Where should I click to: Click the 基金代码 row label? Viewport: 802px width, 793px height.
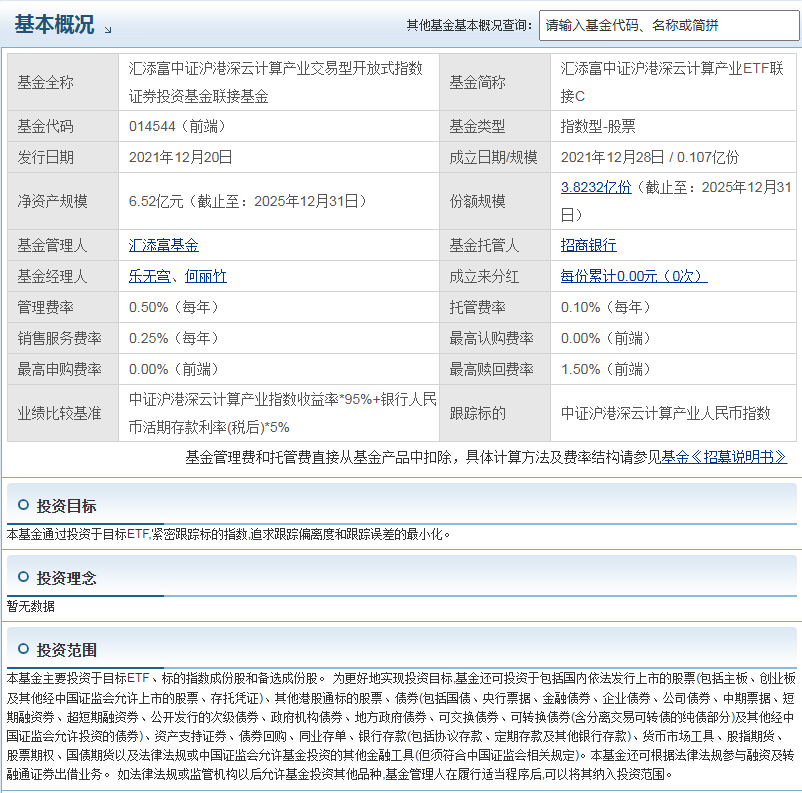(x=46, y=126)
